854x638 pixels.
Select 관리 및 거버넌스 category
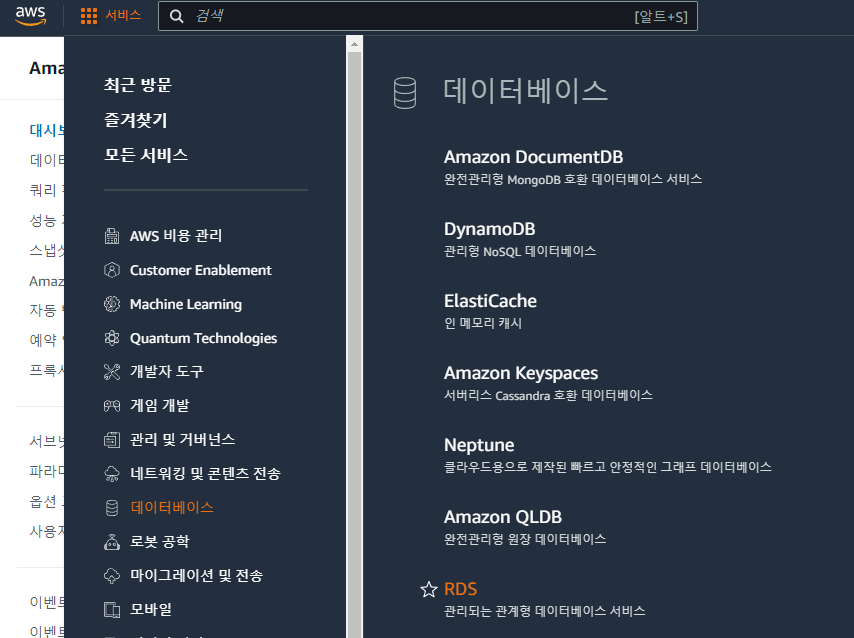182,440
